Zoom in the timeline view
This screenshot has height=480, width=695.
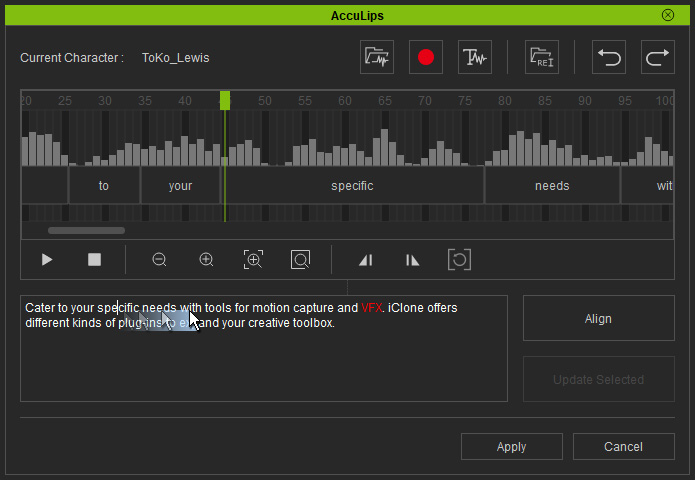tap(206, 260)
